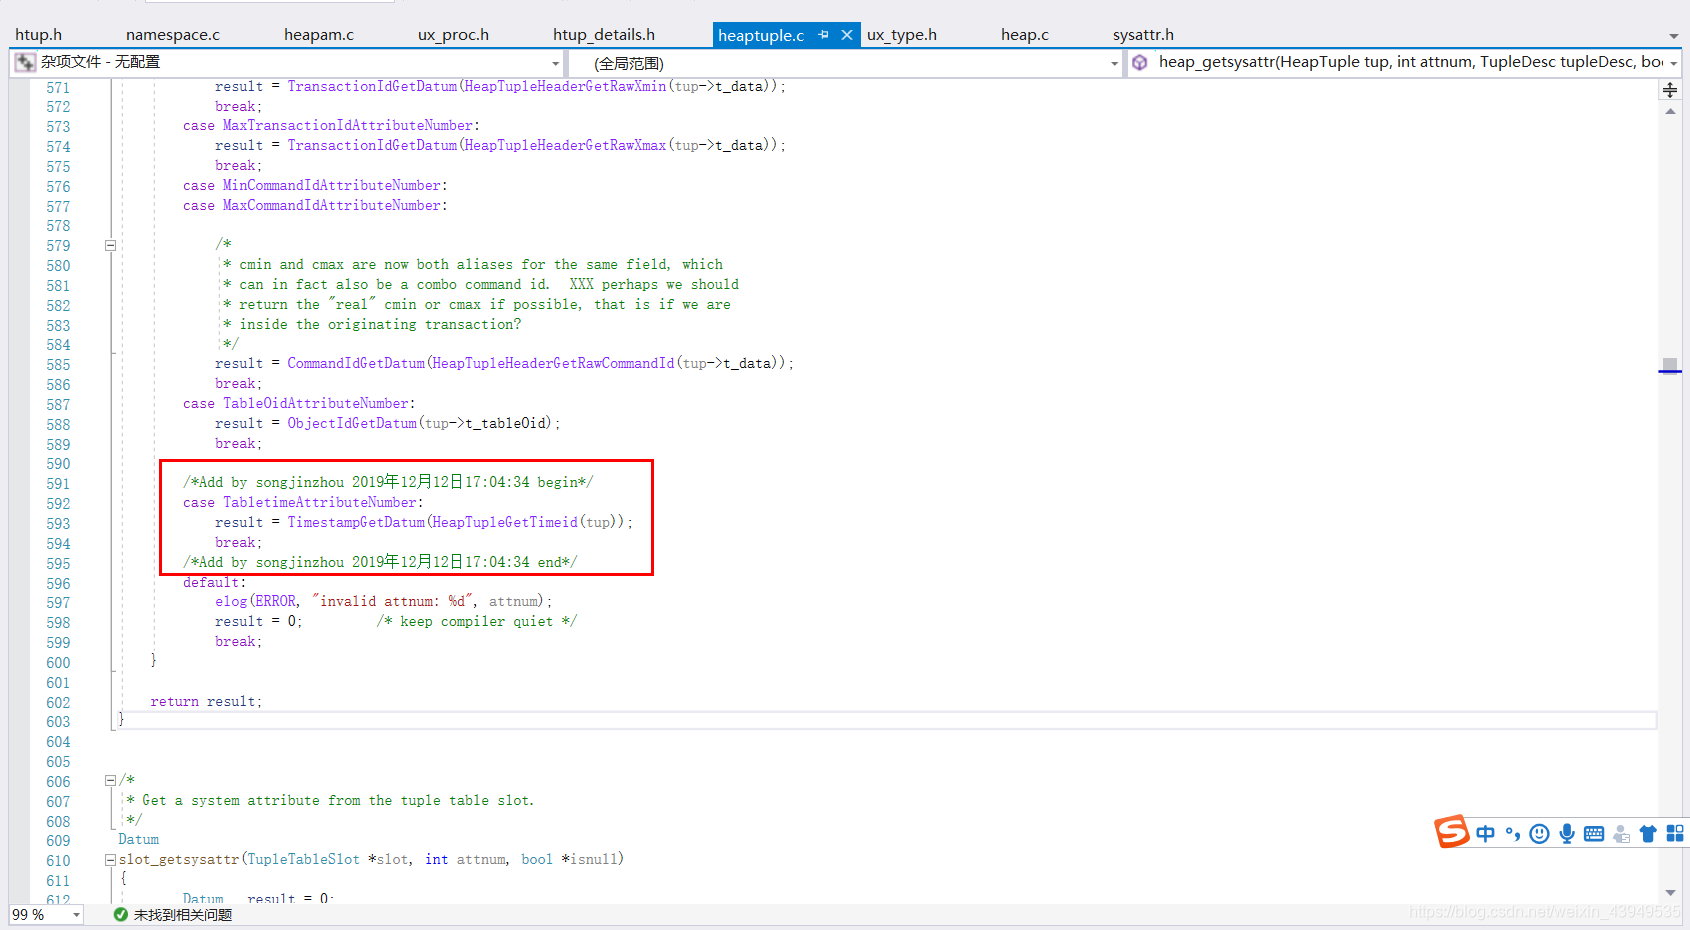Click the heap_getsysattr function cube icon
The height and width of the screenshot is (930, 1690).
coord(1139,62)
